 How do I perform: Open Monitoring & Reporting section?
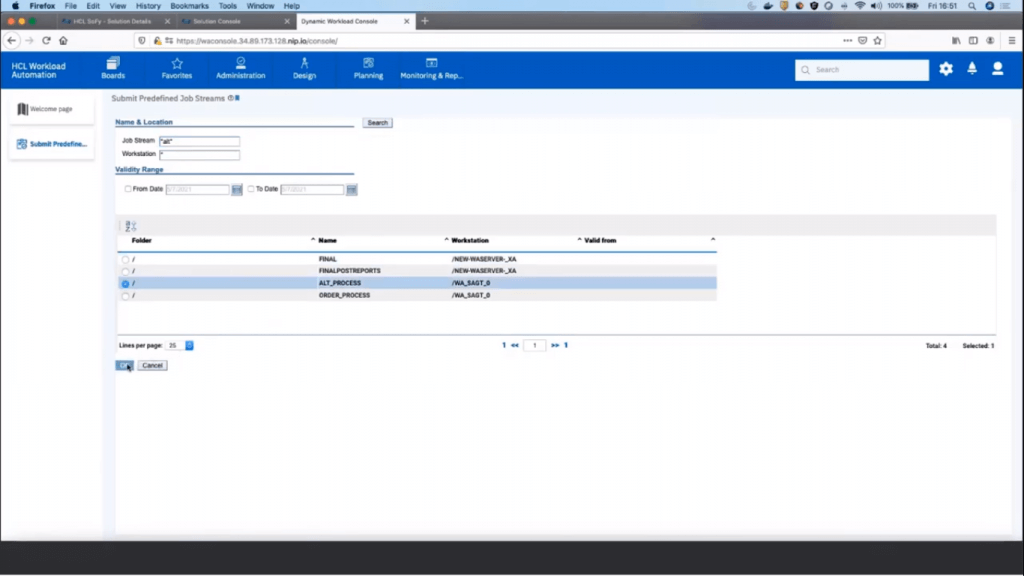point(431,69)
